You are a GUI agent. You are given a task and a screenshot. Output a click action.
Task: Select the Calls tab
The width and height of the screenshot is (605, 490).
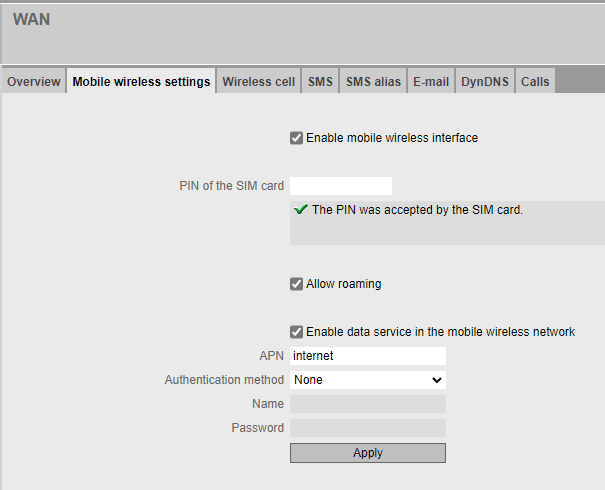535,82
